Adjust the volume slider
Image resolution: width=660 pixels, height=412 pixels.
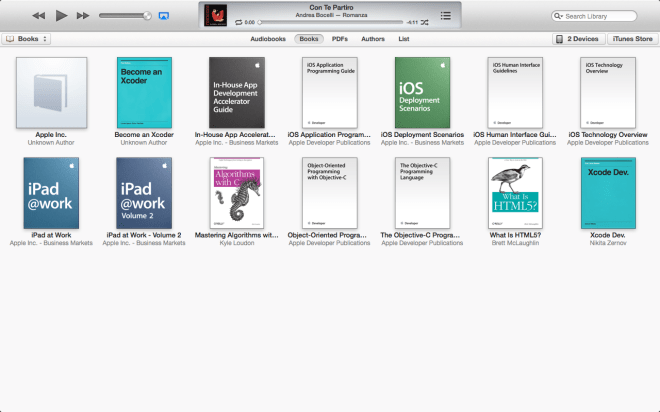(125, 16)
